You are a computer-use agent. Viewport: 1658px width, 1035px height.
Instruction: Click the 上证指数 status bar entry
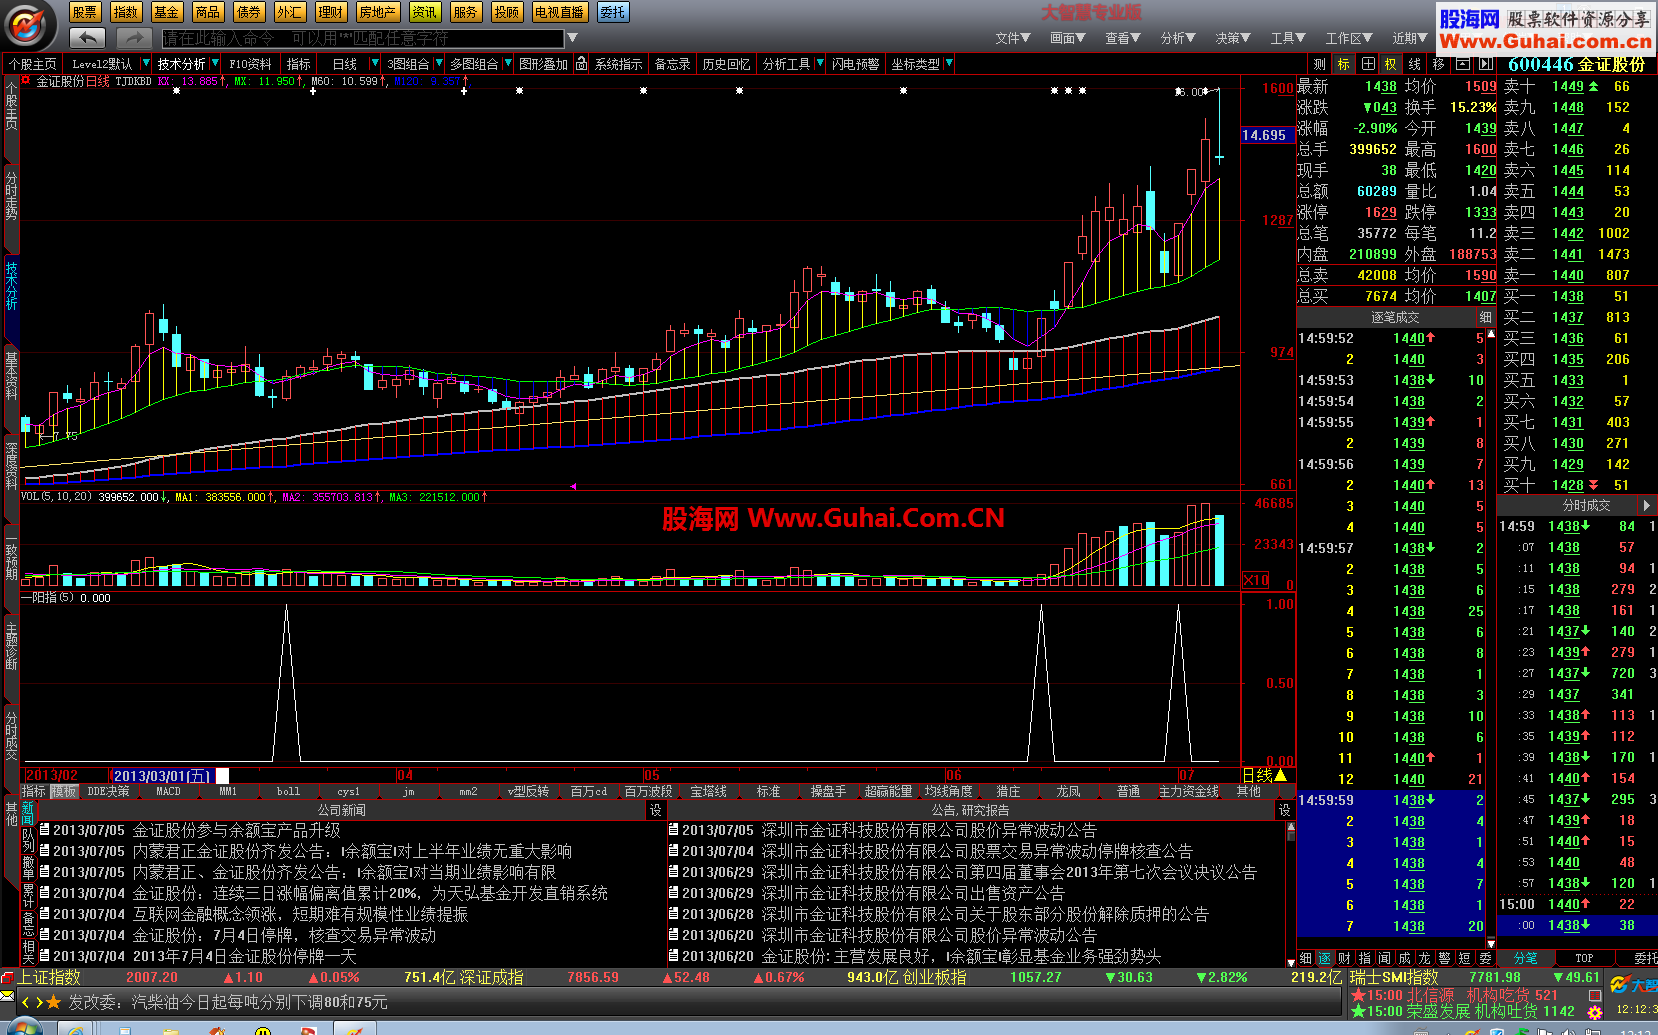tap(49, 977)
